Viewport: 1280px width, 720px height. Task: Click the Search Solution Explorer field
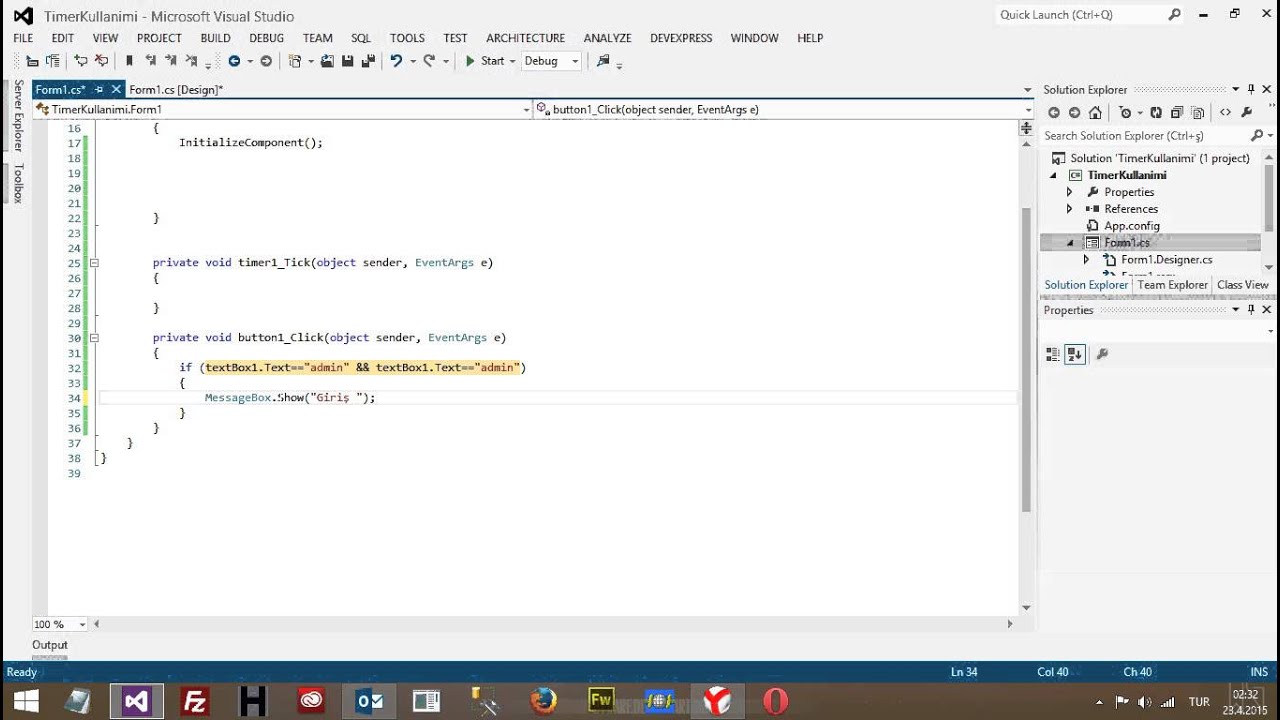coord(1143,135)
